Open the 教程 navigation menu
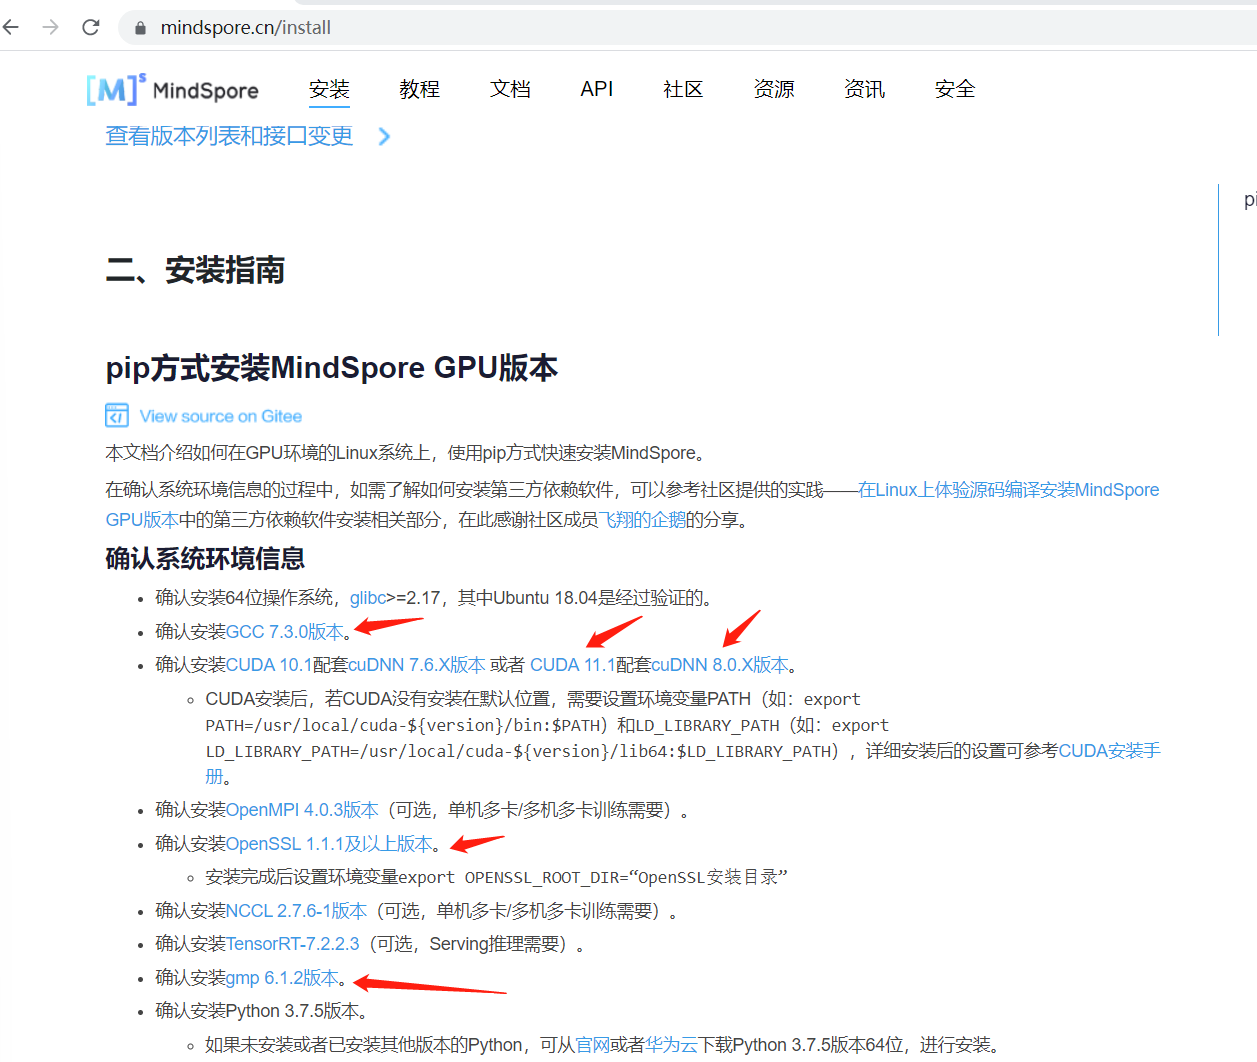The height and width of the screenshot is (1062, 1257). click(x=419, y=89)
